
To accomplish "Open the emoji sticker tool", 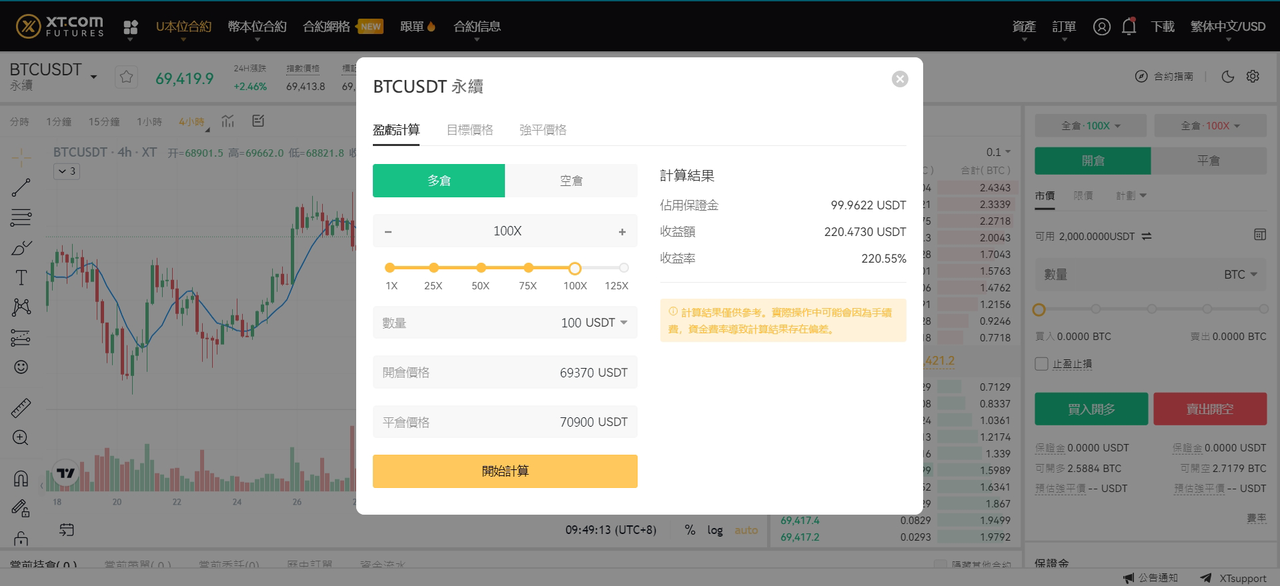I will click(21, 367).
